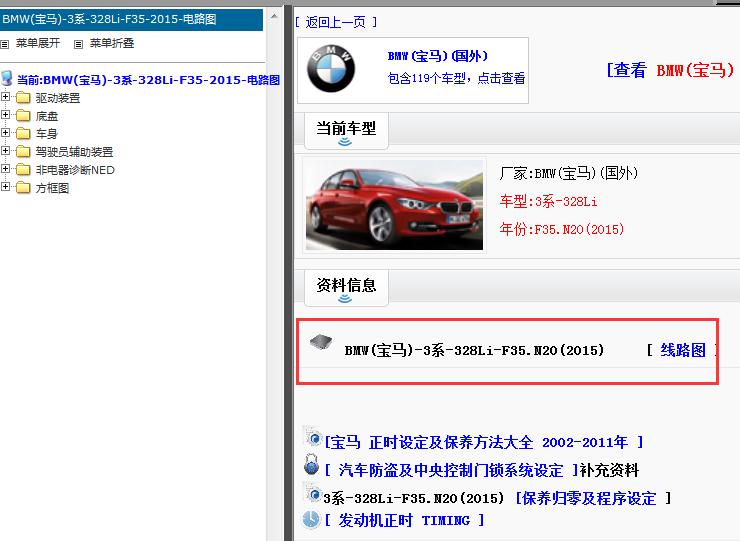The width and height of the screenshot is (740, 541).
Task: Click 菜单折叠 to collapse all menus
Action: 112,43
